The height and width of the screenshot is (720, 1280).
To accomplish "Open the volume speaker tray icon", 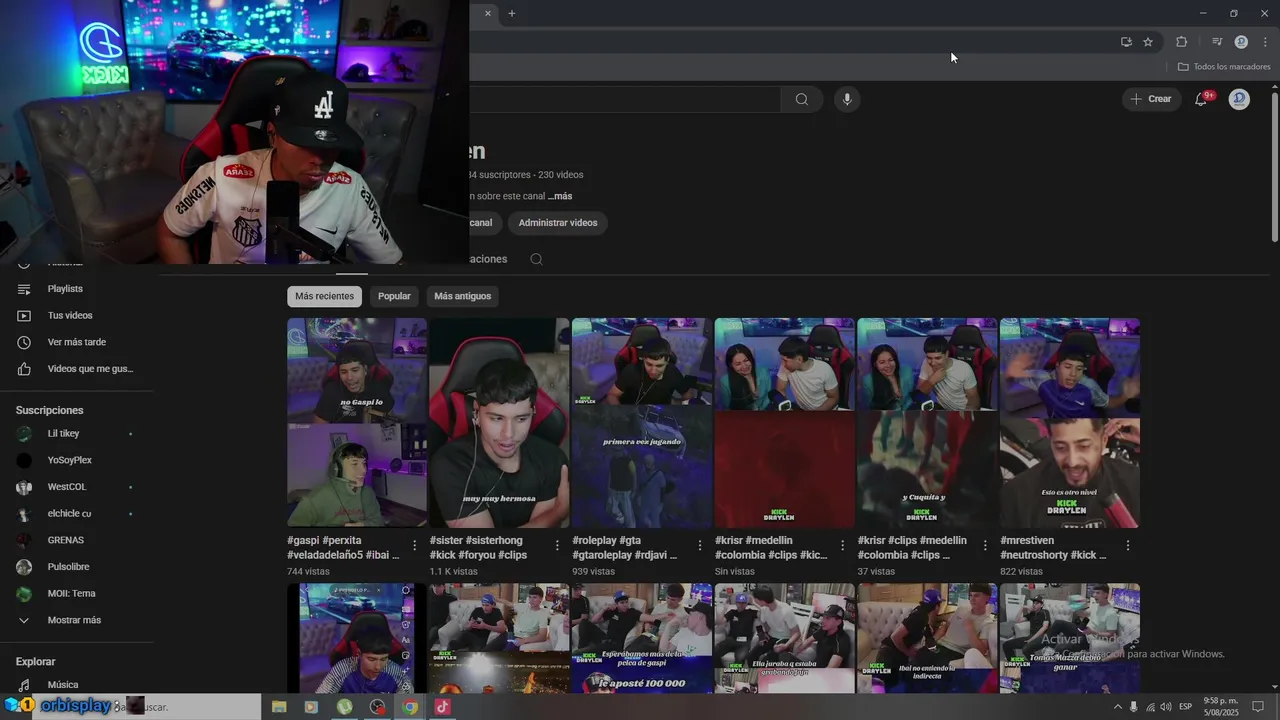I will [1166, 707].
